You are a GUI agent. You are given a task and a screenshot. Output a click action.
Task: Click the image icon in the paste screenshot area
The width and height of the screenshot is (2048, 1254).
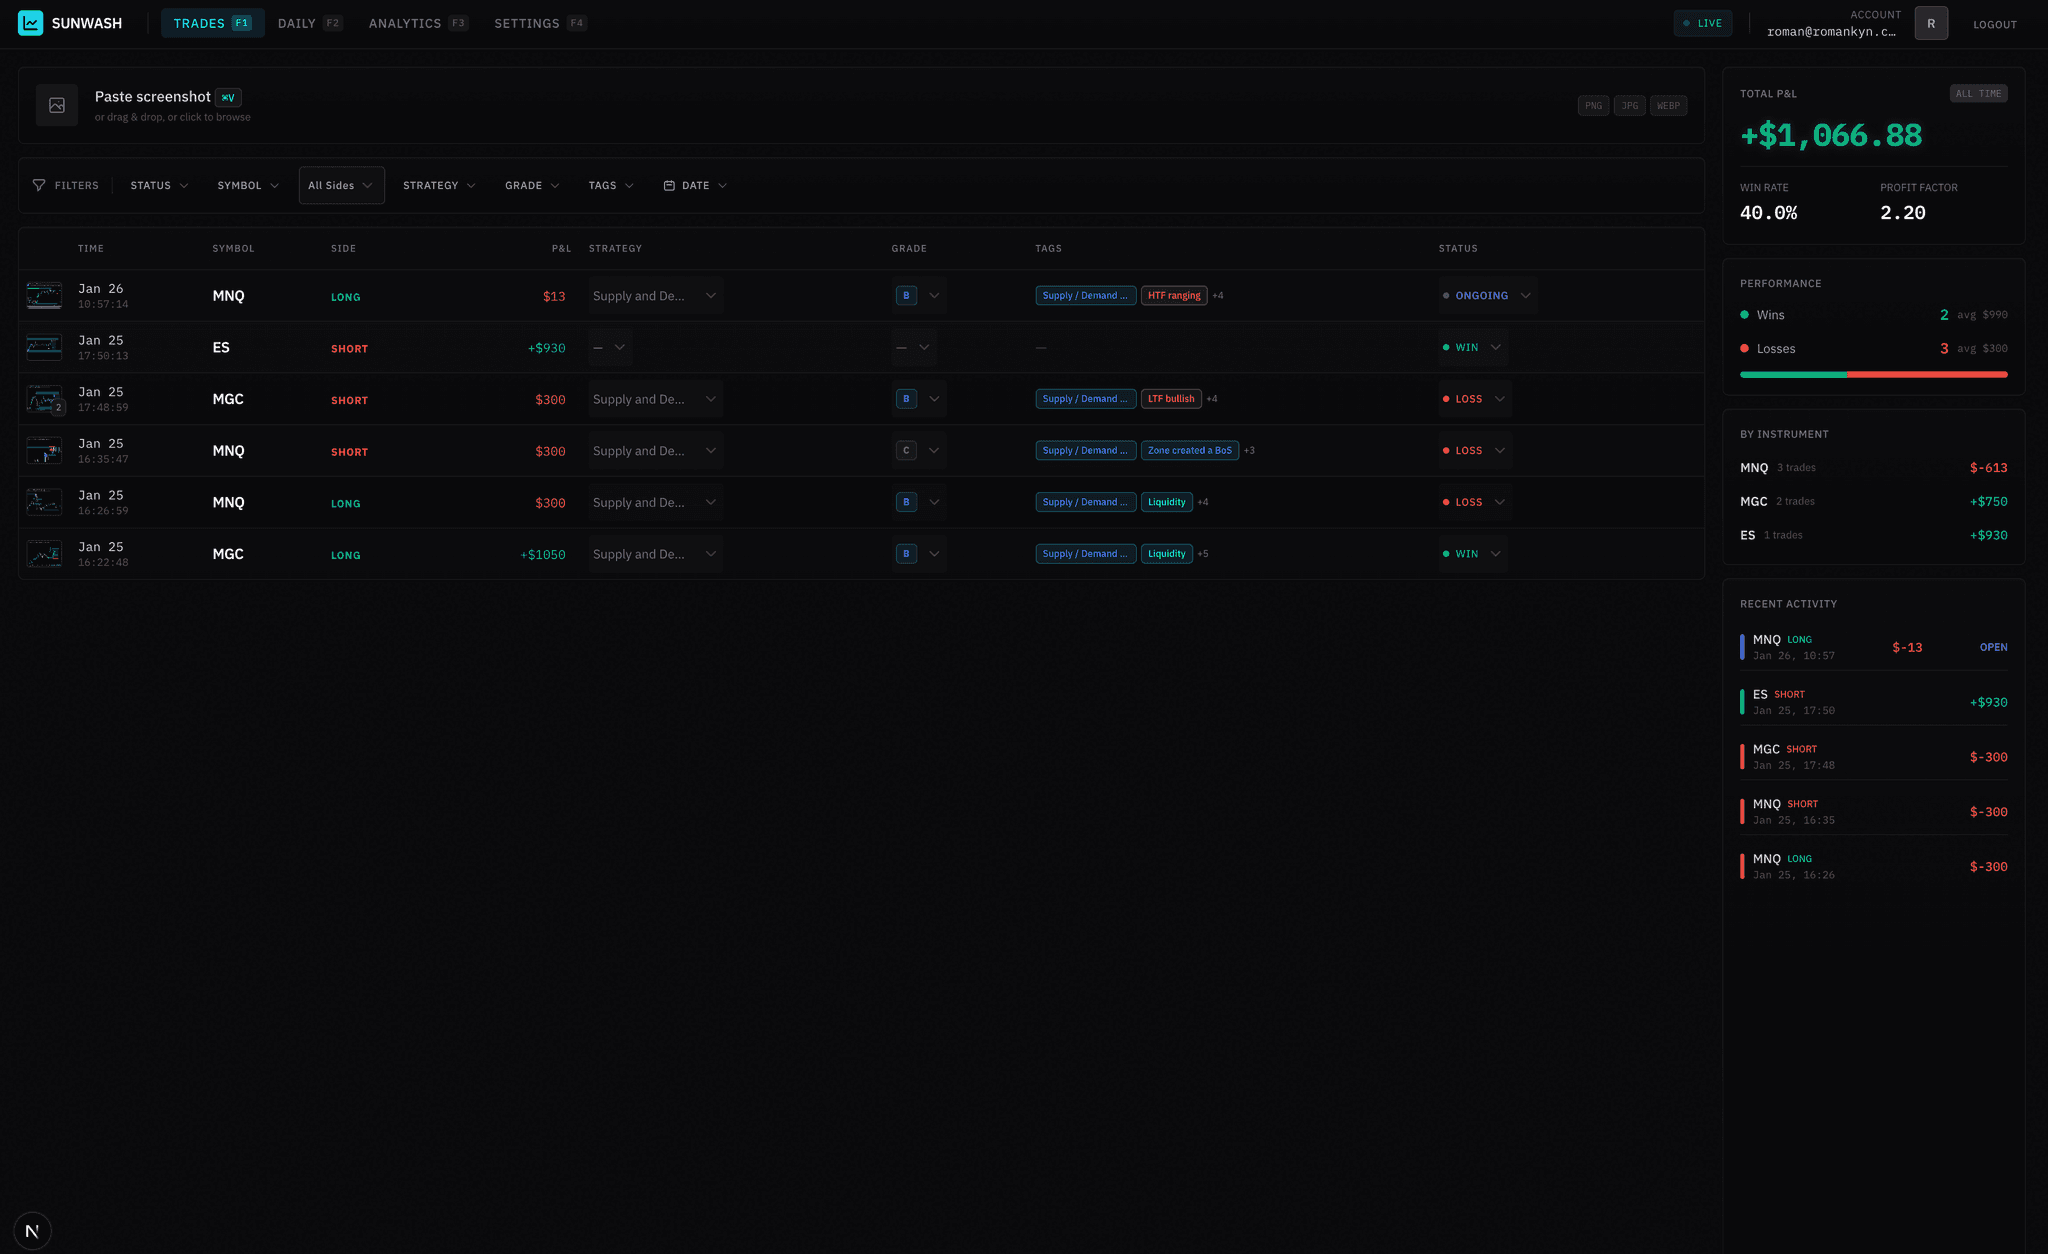point(56,104)
